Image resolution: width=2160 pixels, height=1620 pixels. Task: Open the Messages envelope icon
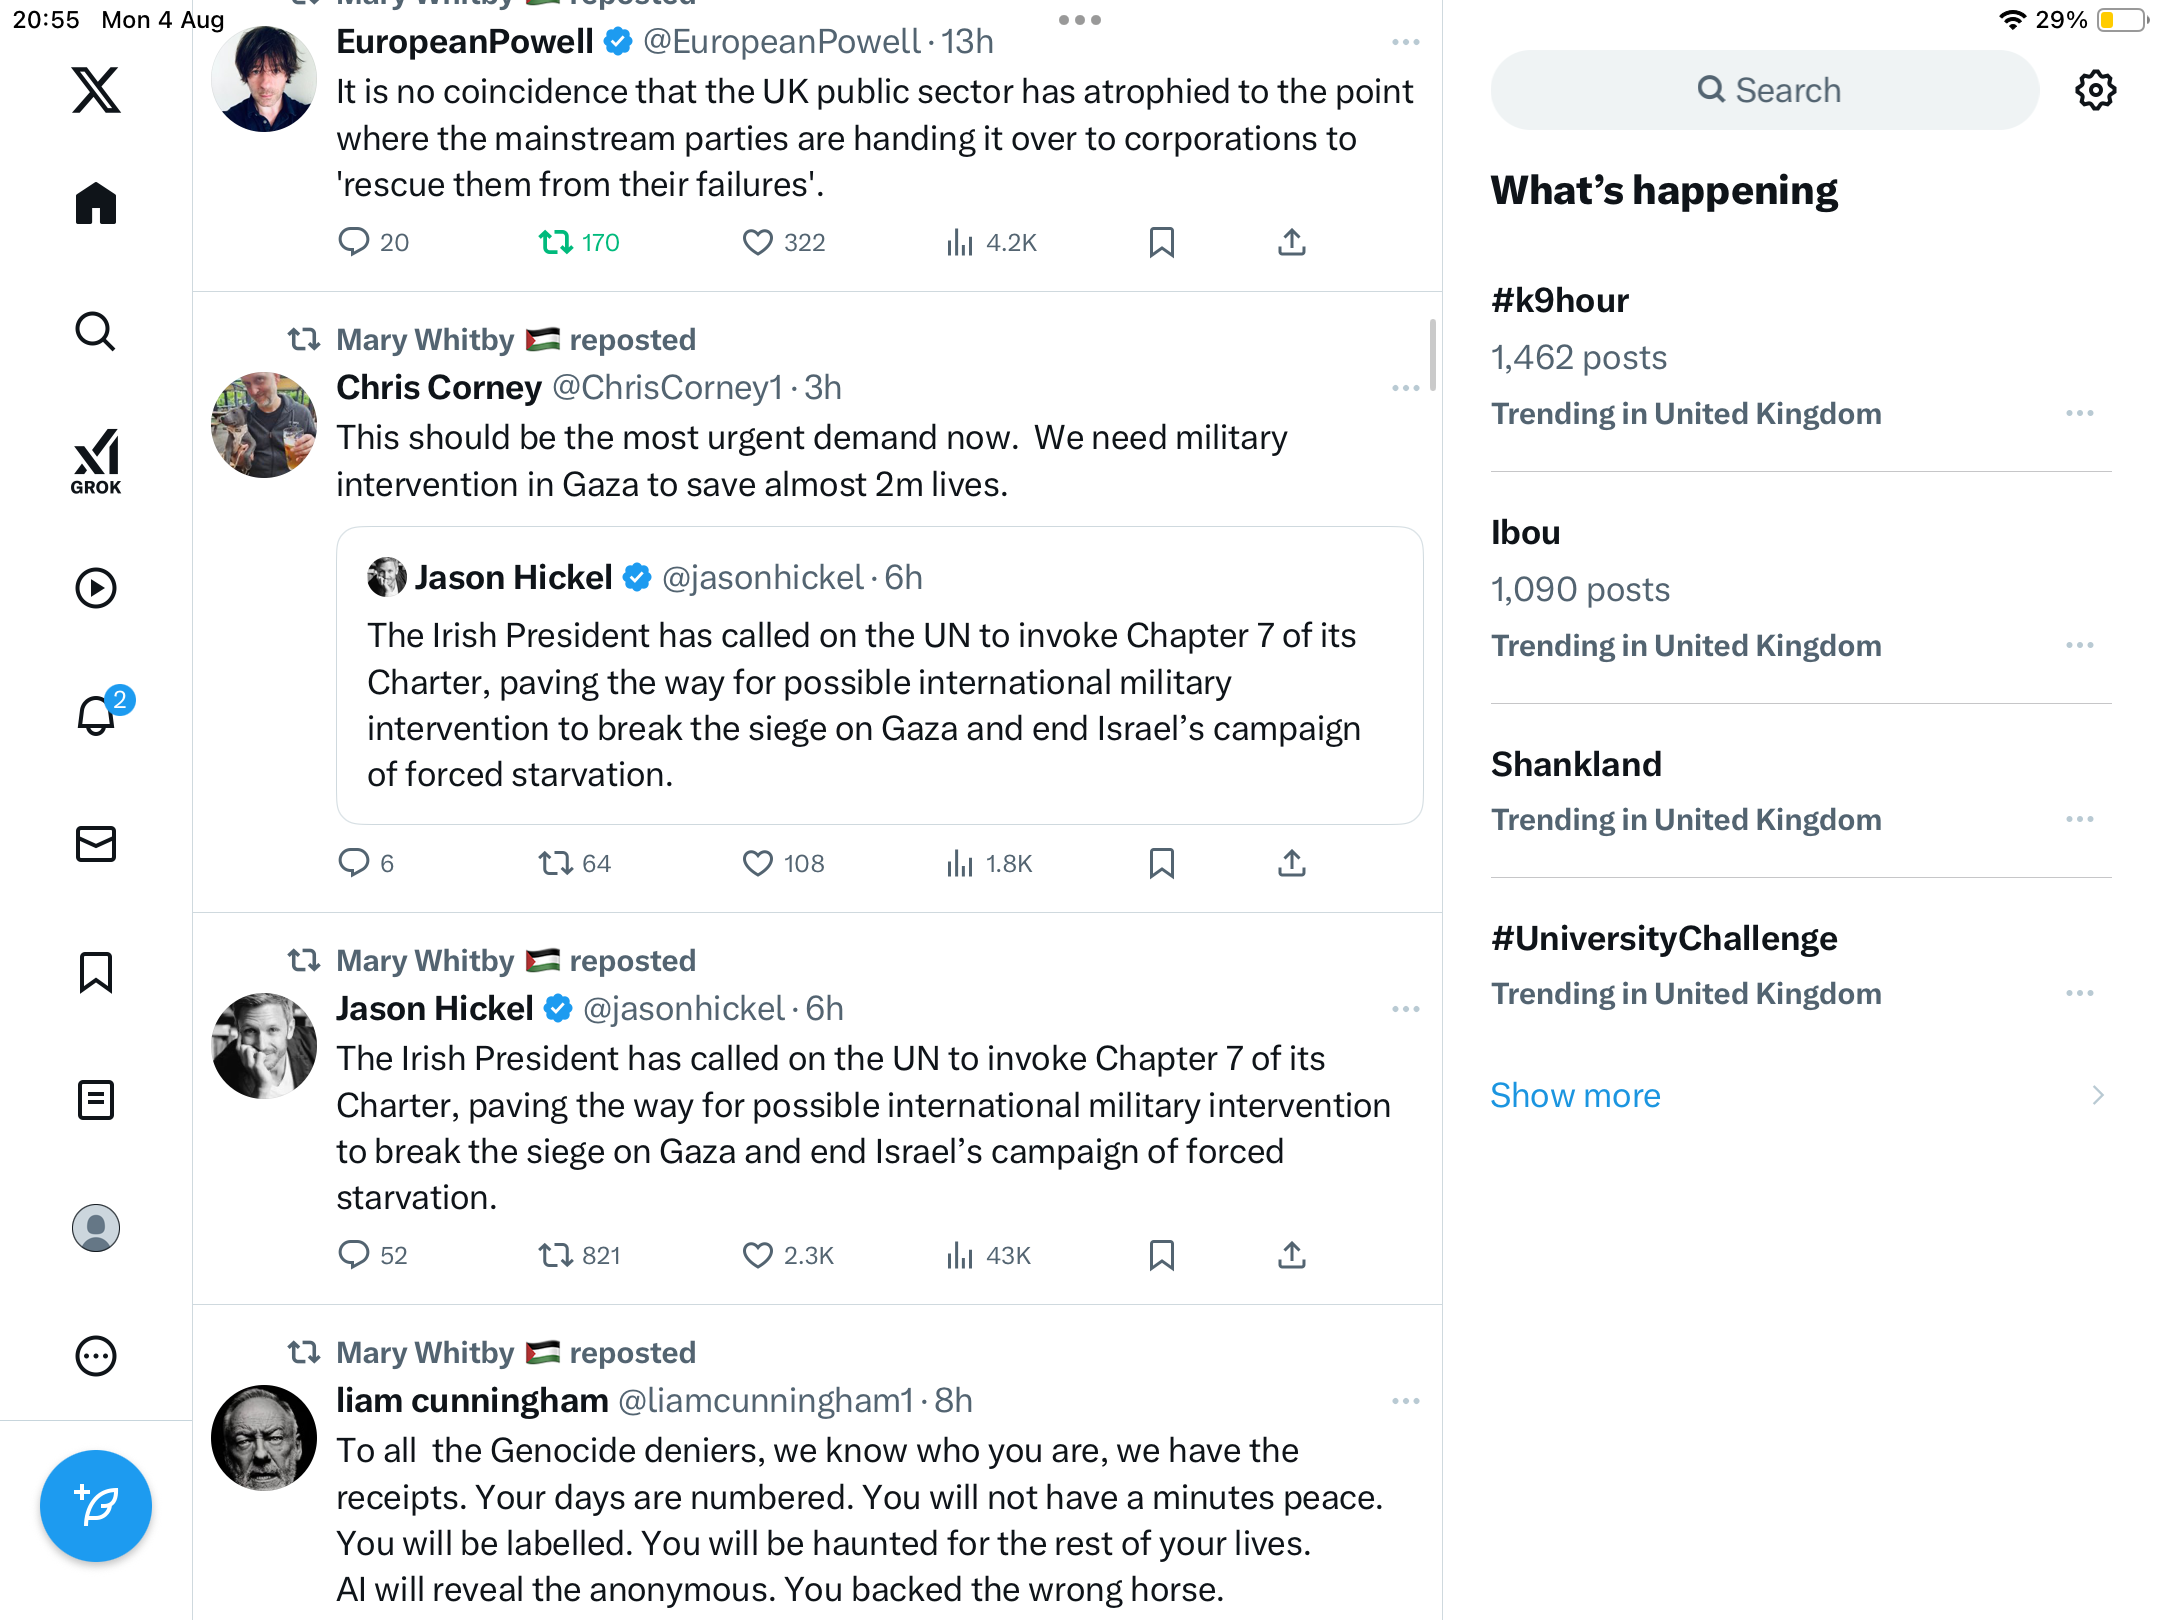96,844
